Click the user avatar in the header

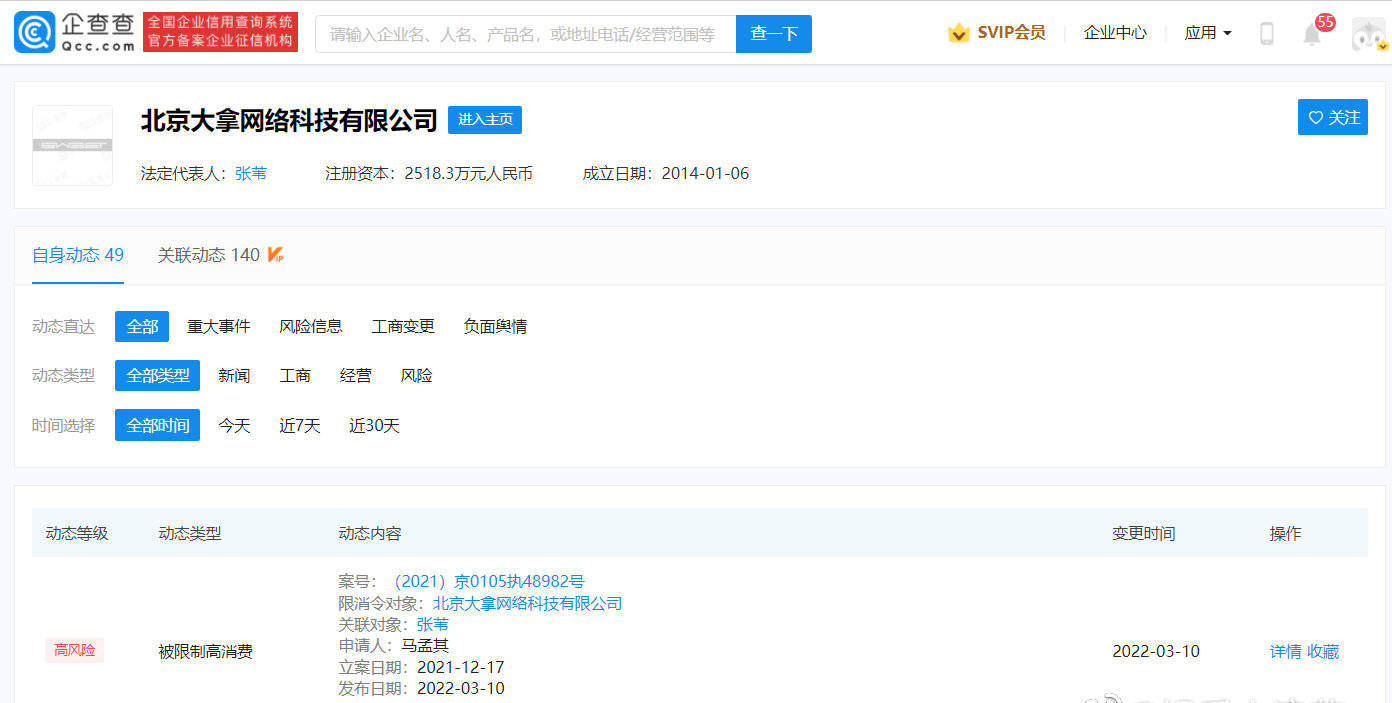point(1368,33)
